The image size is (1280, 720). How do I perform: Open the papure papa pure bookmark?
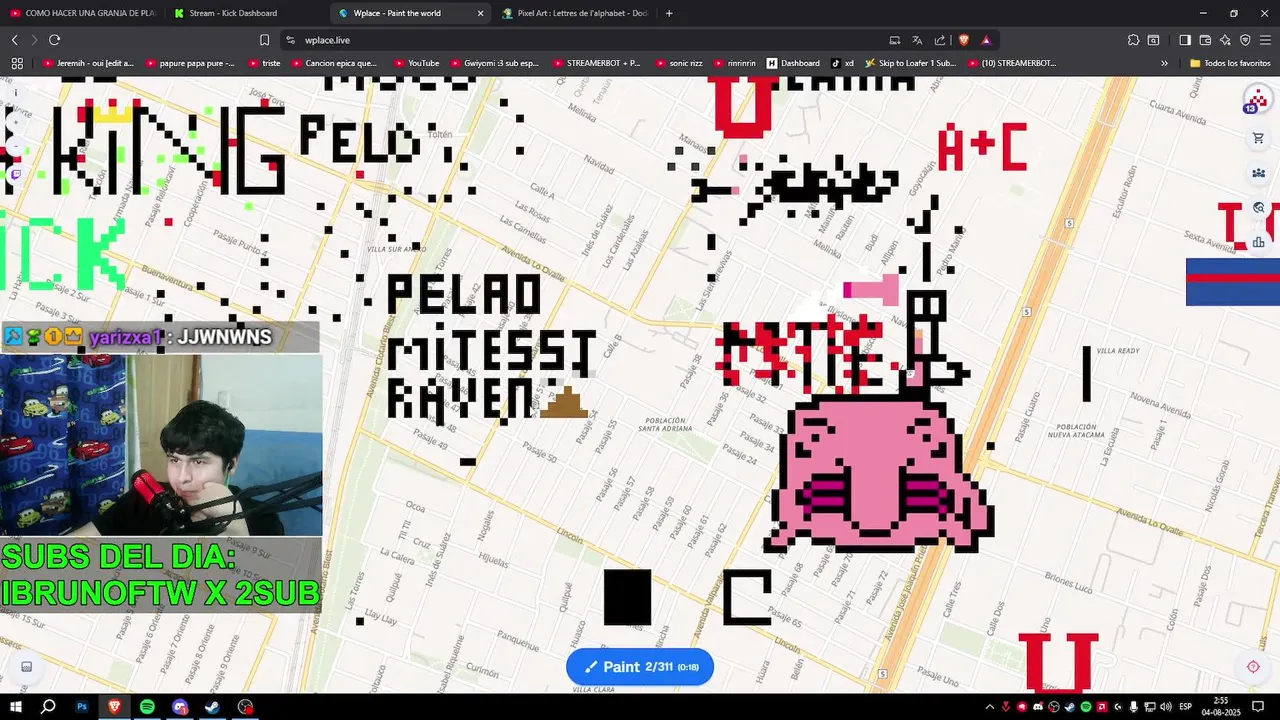click(x=190, y=63)
